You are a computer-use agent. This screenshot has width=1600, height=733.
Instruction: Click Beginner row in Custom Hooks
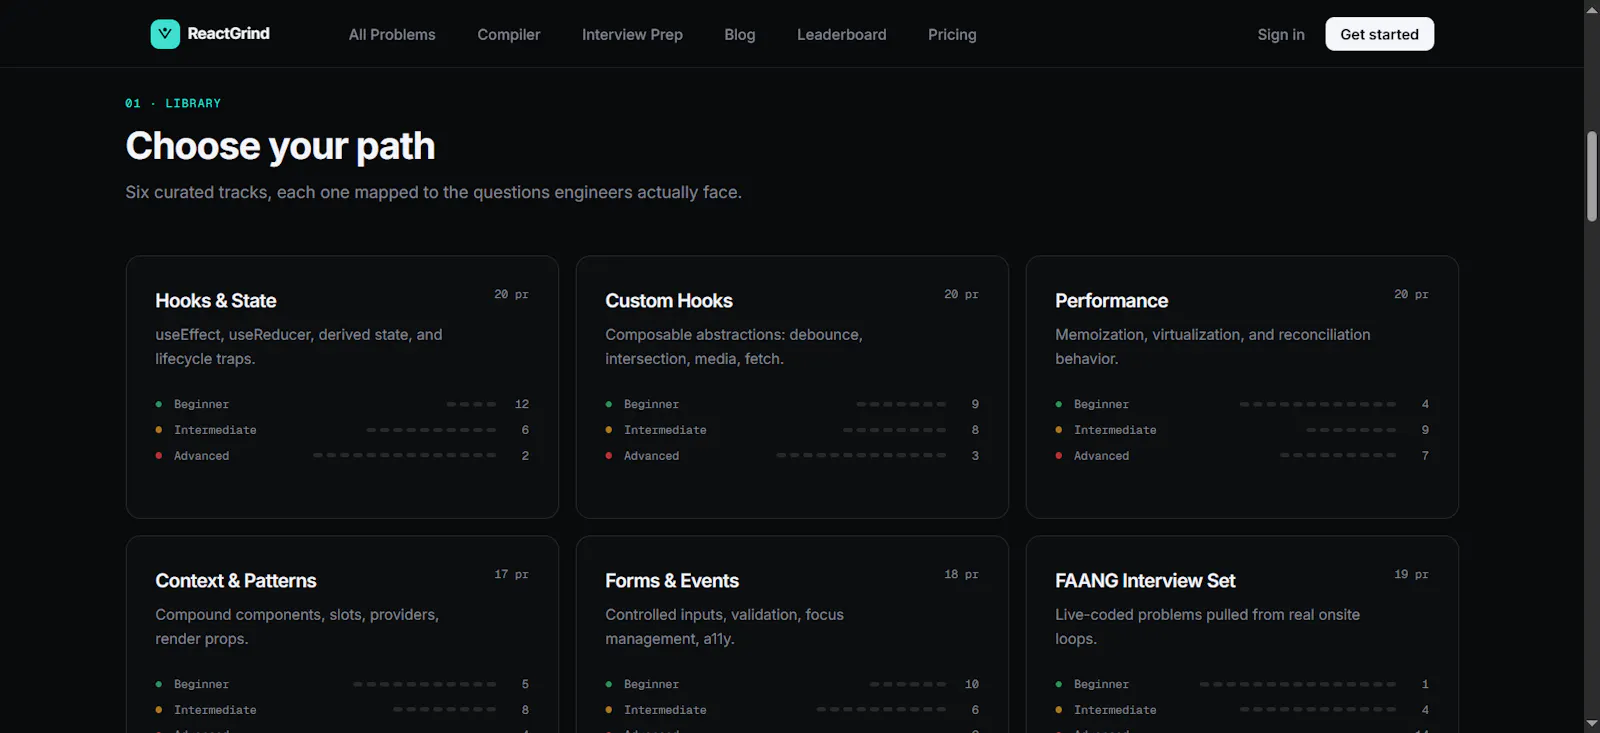click(x=792, y=404)
